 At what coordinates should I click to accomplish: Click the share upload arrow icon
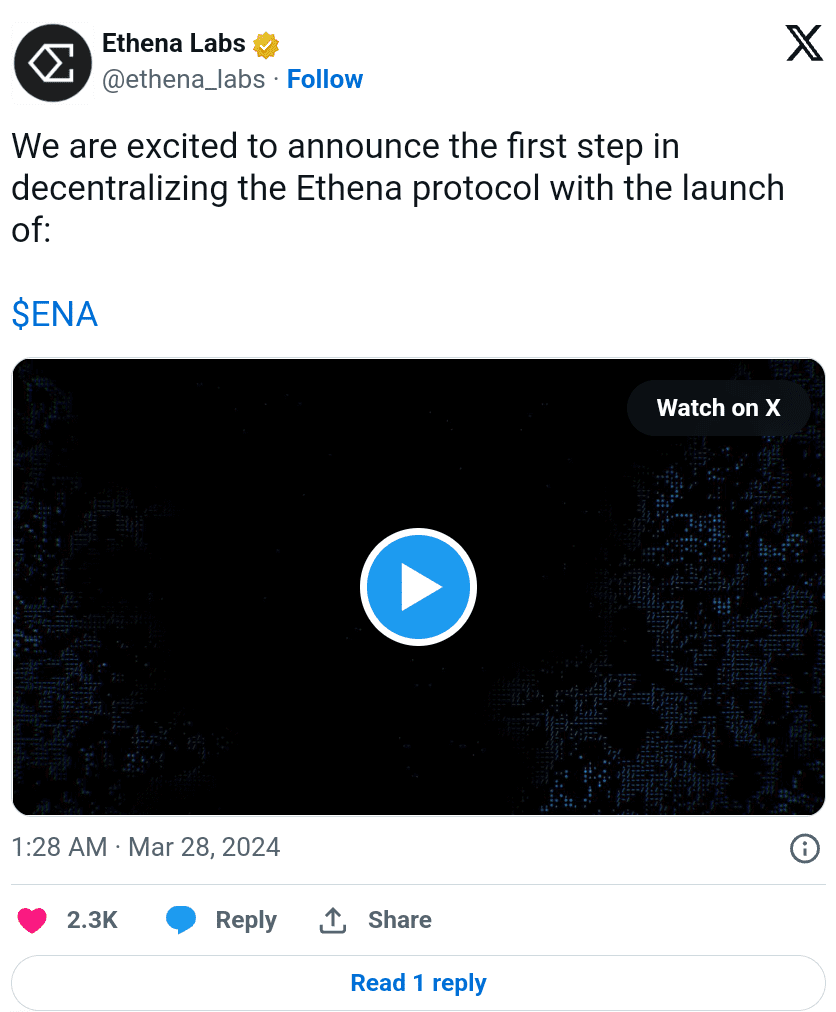coord(332,920)
